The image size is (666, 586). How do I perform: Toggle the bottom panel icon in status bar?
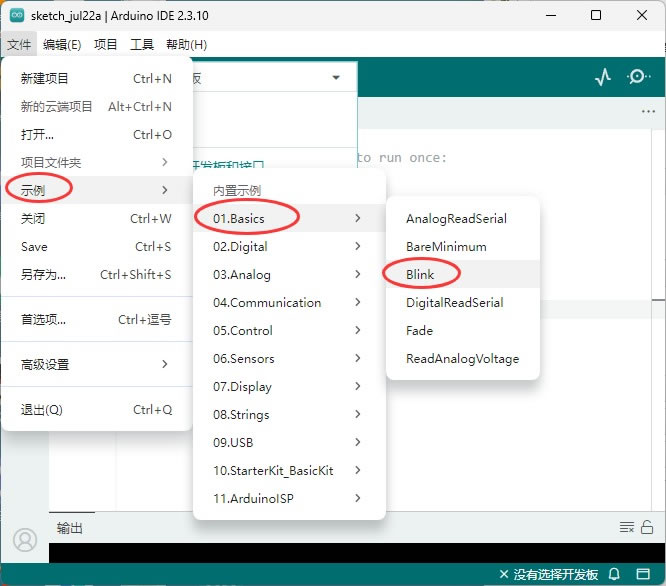643,574
